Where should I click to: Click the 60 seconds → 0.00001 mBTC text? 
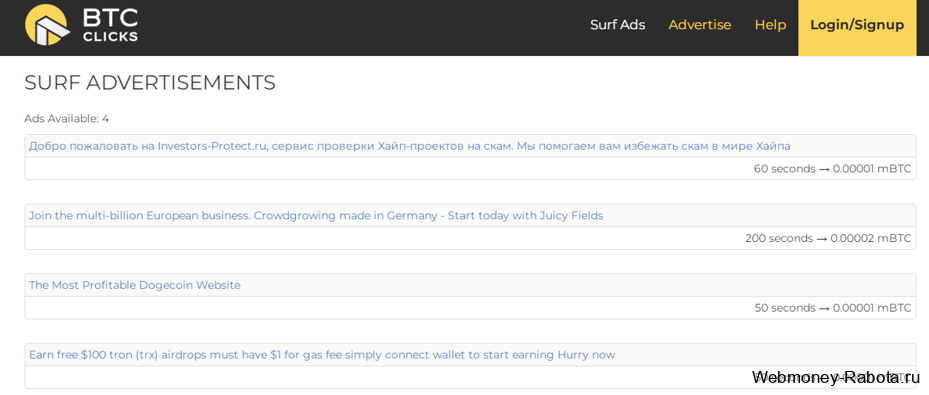point(832,169)
